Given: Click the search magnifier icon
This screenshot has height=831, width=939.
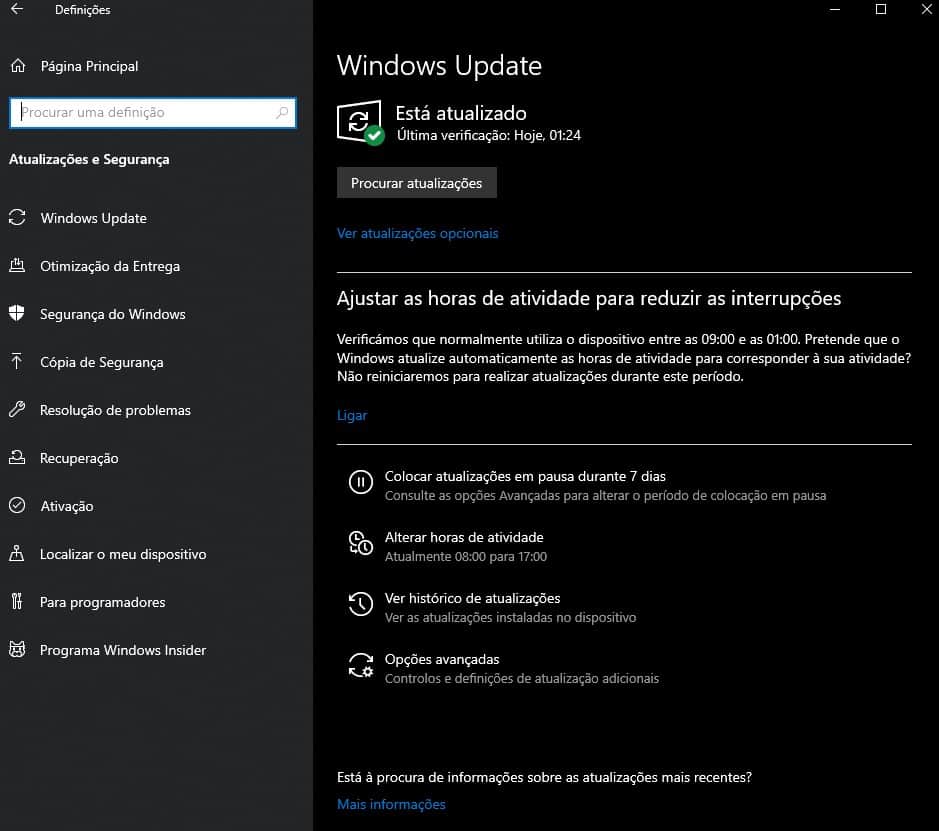Looking at the screenshot, I should [x=282, y=113].
